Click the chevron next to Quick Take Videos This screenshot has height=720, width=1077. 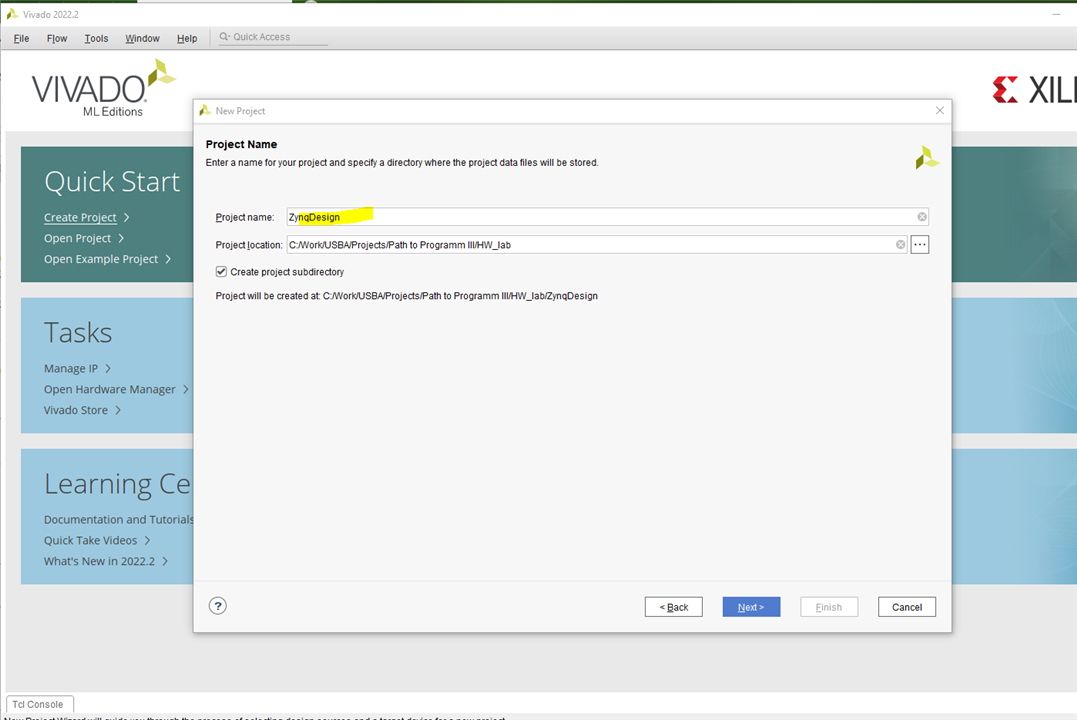click(147, 541)
